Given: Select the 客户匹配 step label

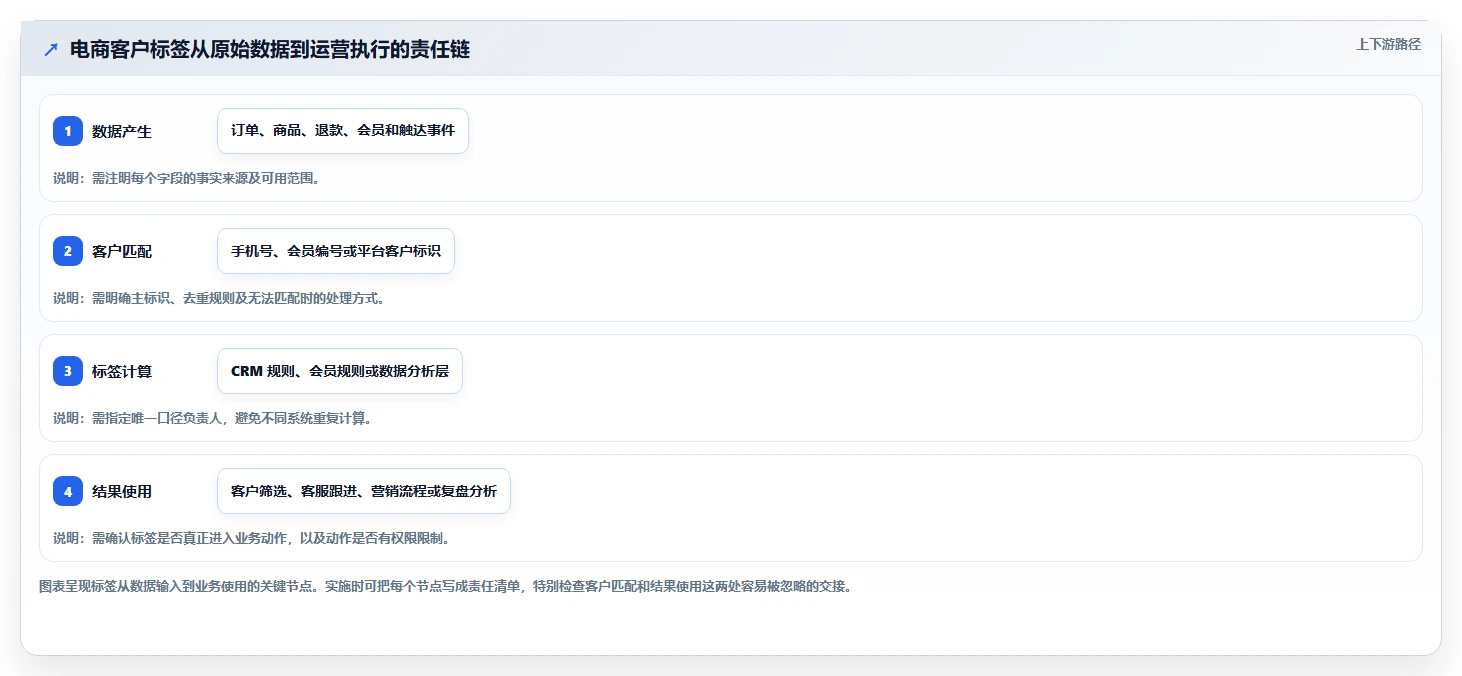Looking at the screenshot, I should 122,251.
